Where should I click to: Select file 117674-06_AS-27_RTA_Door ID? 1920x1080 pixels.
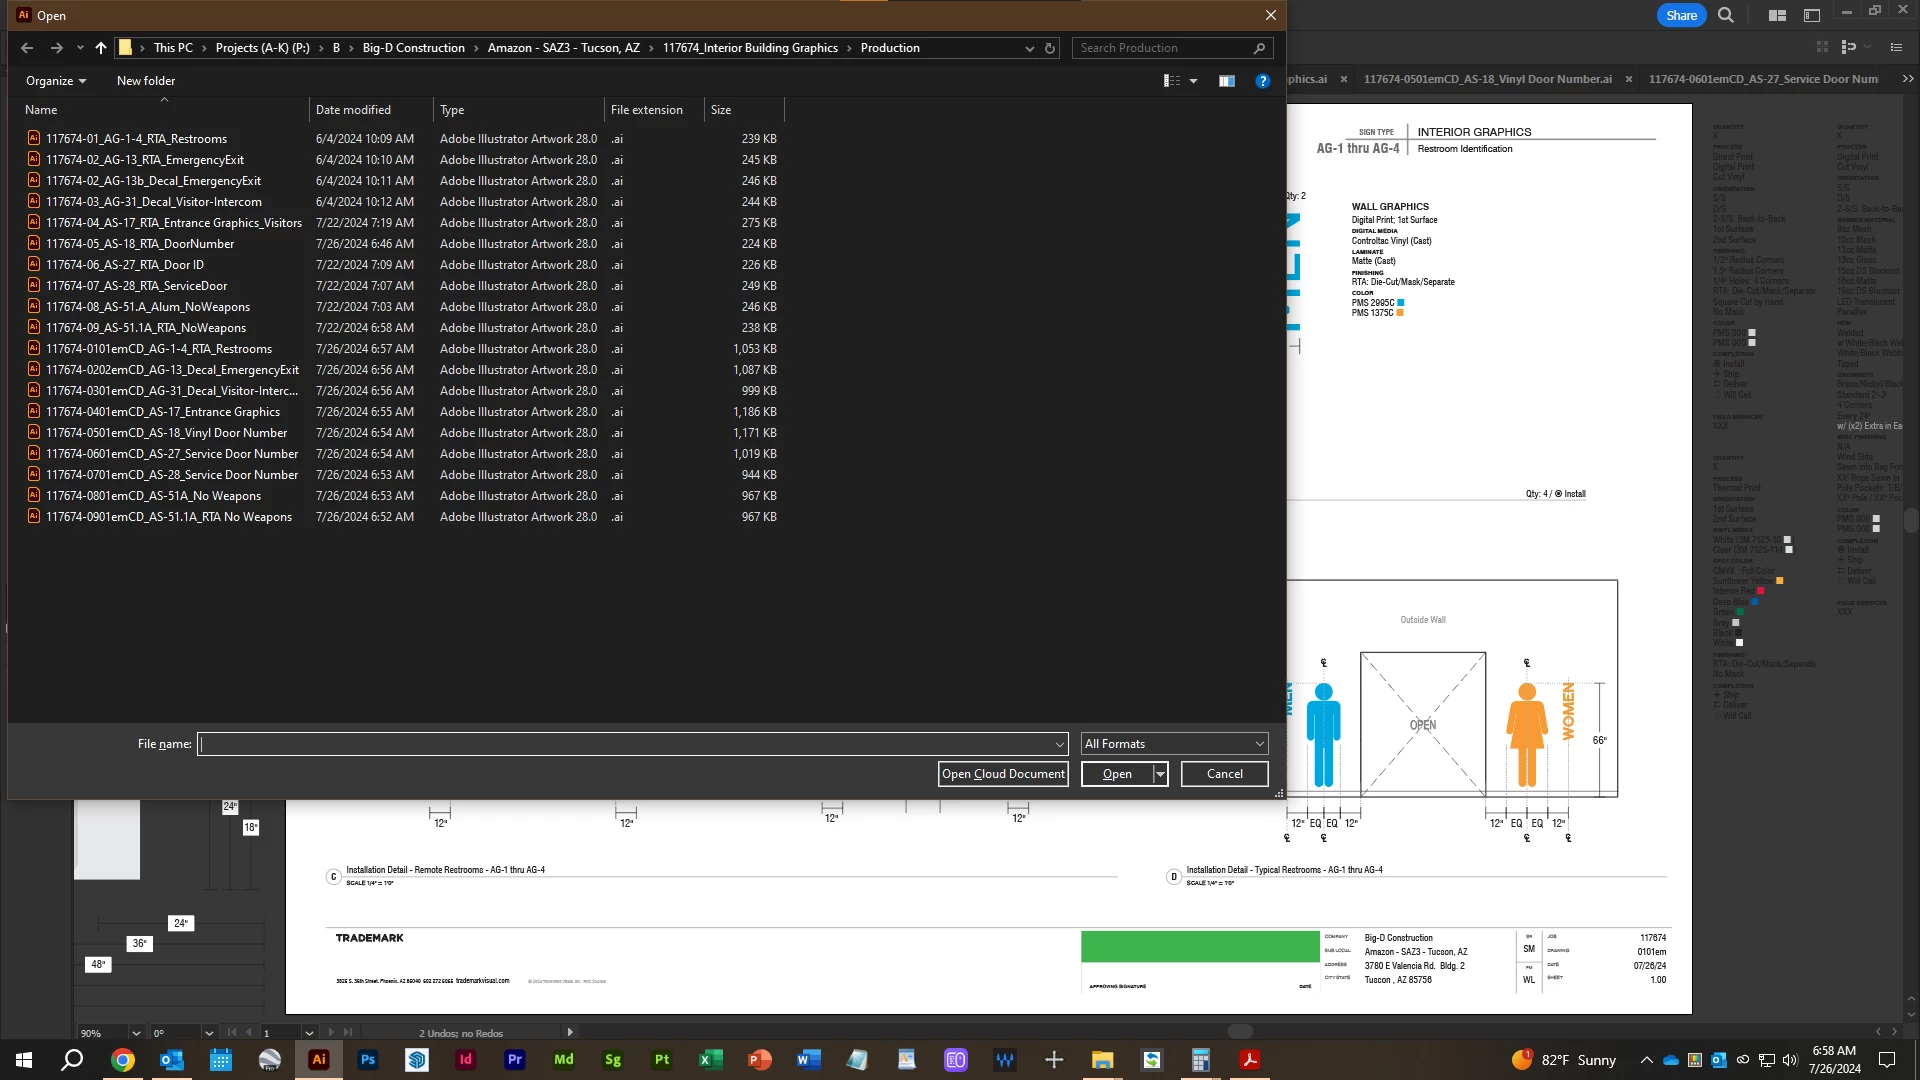click(x=125, y=265)
